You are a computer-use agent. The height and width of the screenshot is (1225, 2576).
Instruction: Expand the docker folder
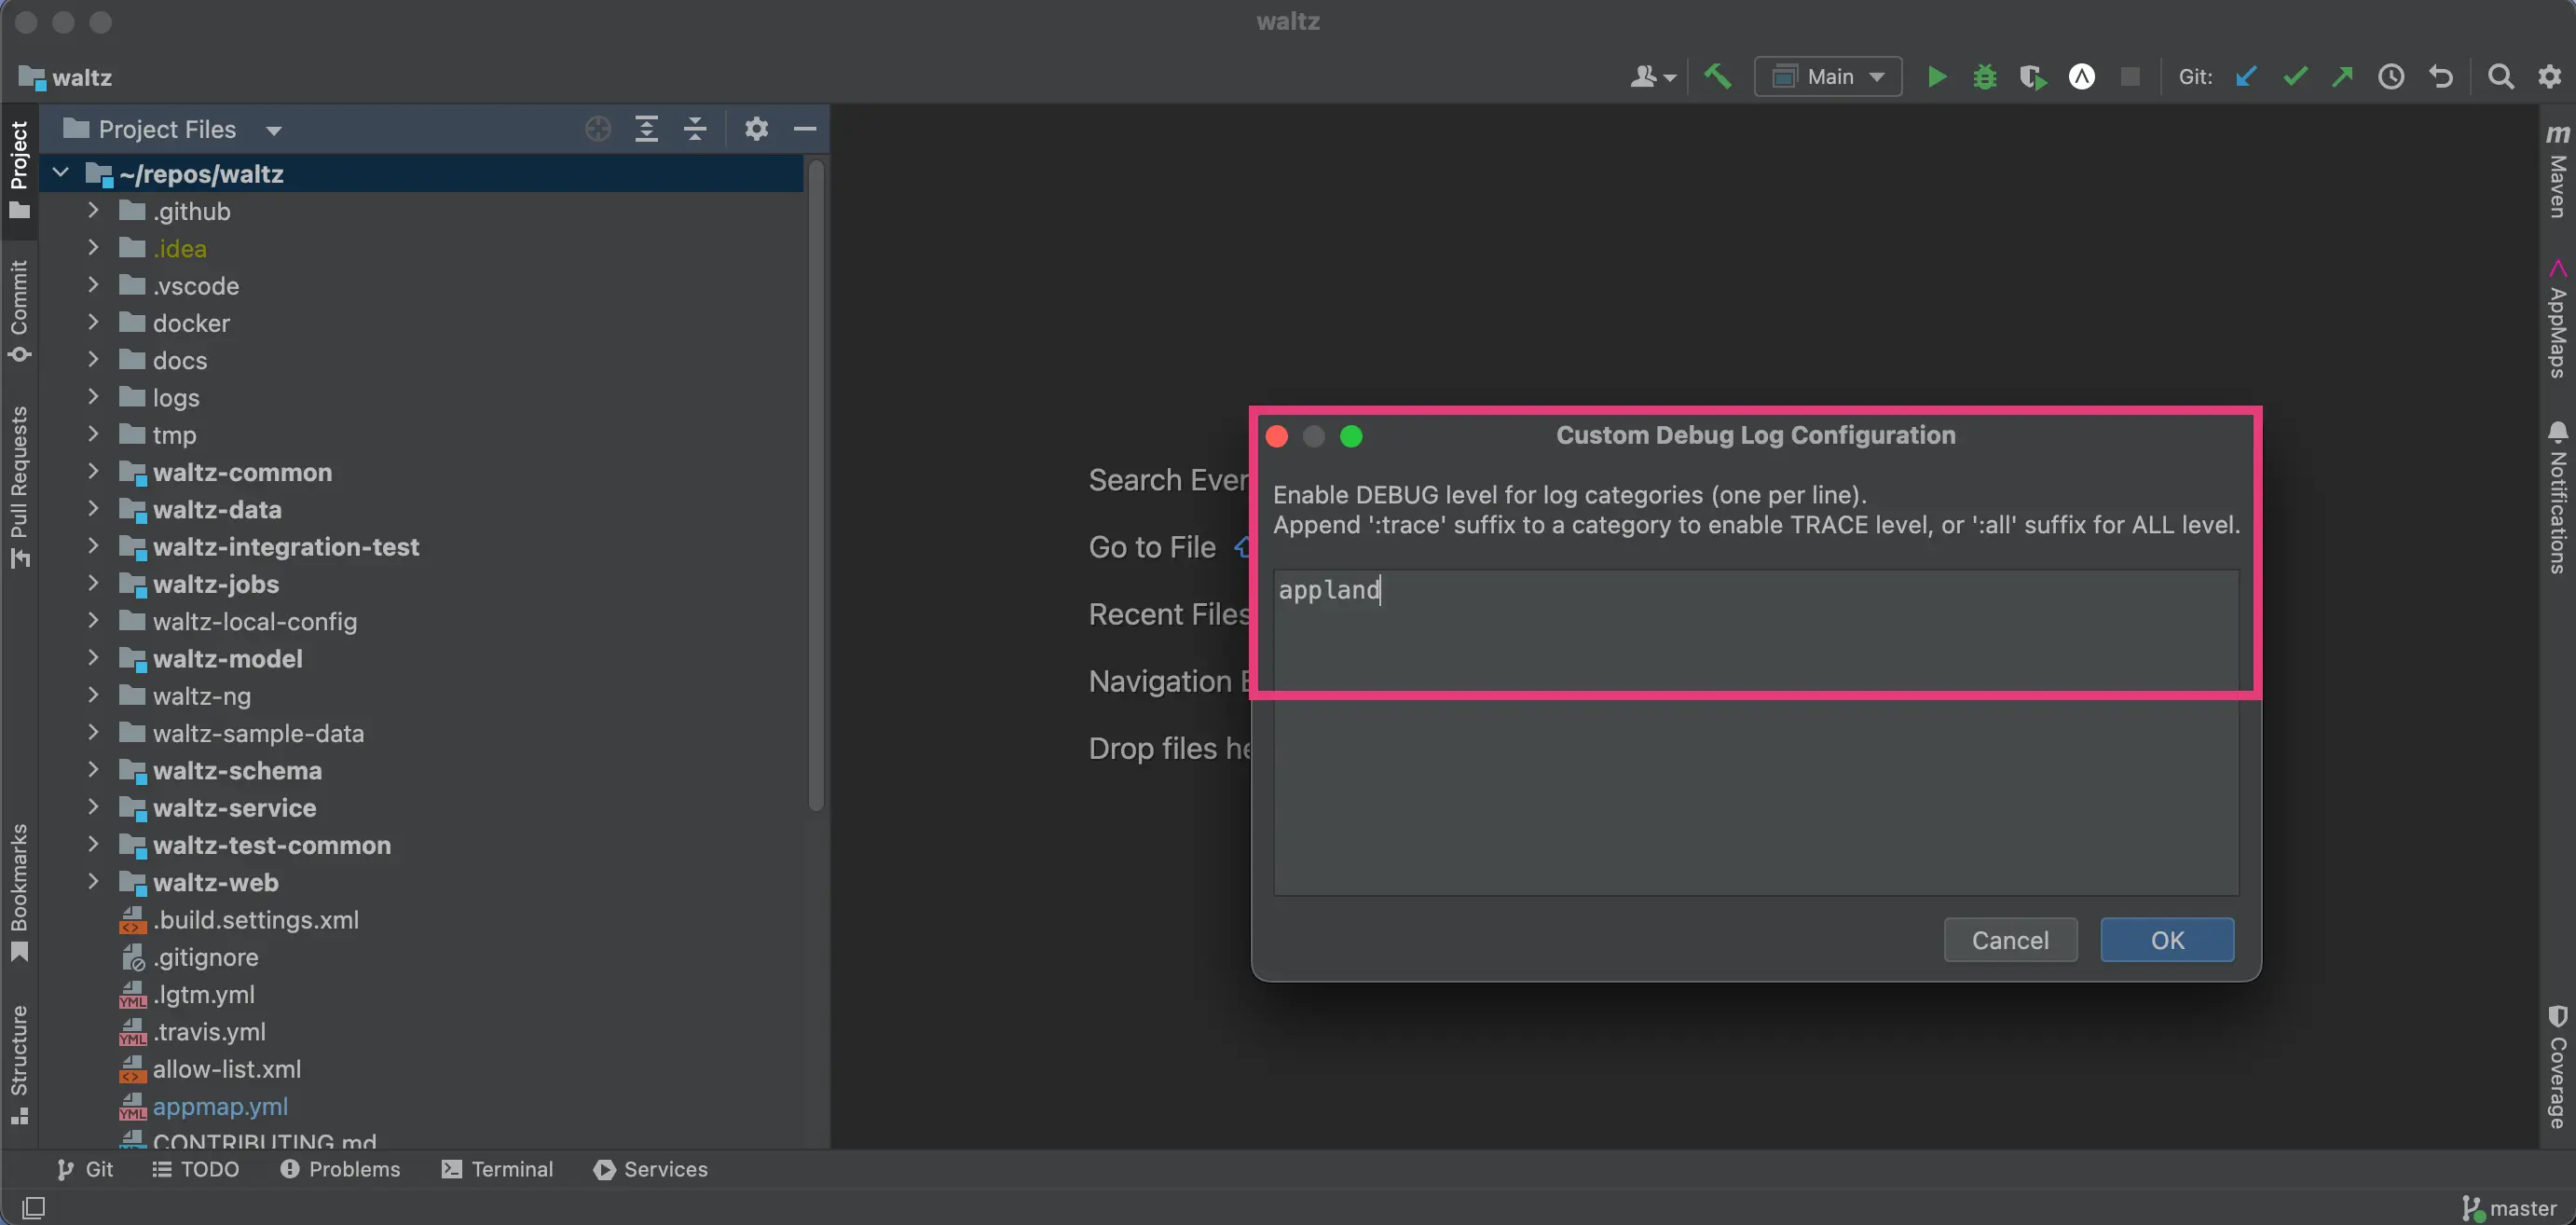pyautogui.click(x=93, y=322)
